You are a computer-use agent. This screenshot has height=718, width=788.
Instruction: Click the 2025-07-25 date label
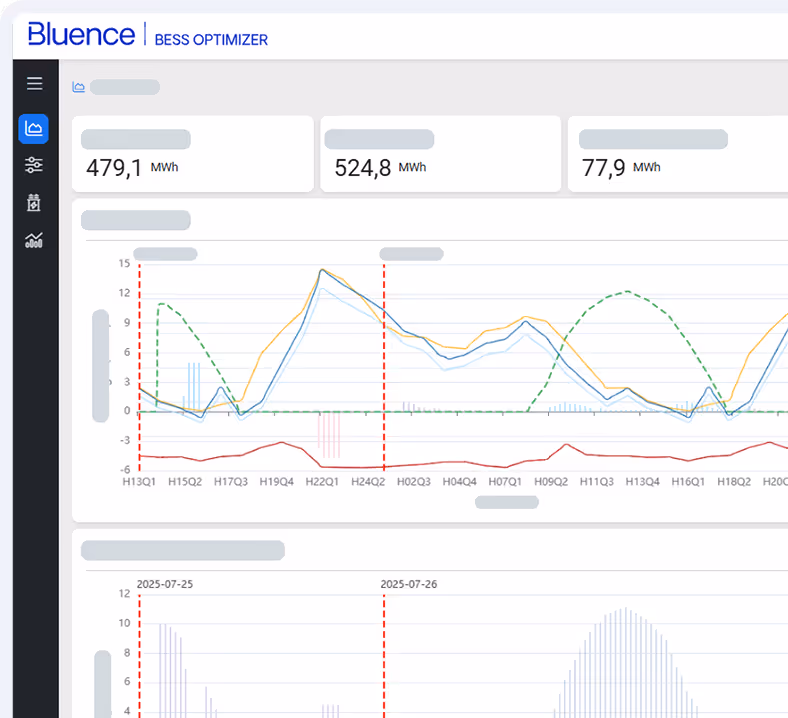(x=165, y=584)
